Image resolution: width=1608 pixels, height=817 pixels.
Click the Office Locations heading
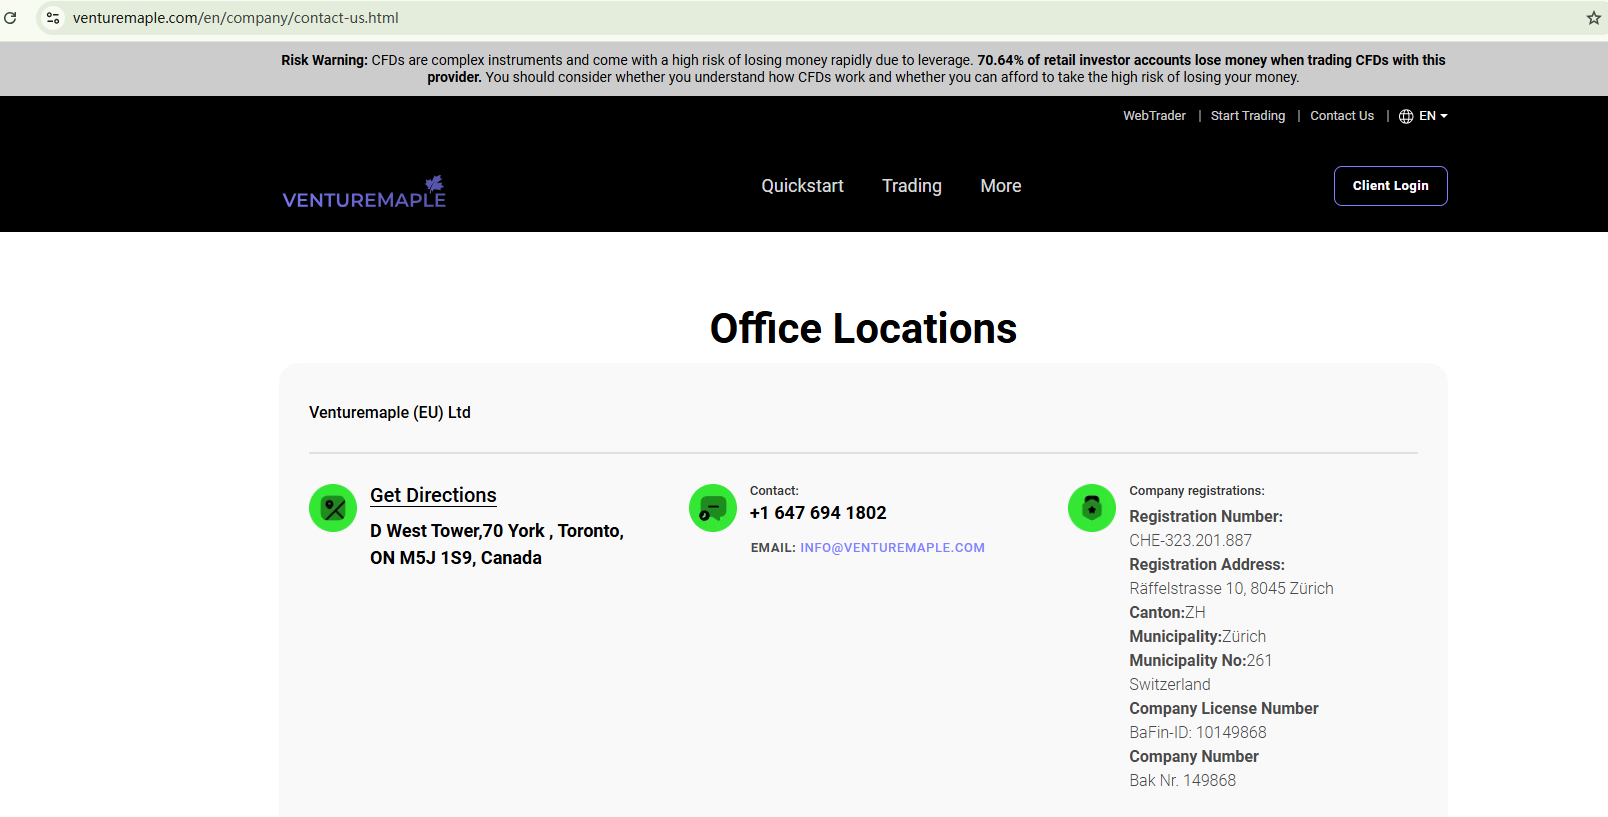pos(863,328)
